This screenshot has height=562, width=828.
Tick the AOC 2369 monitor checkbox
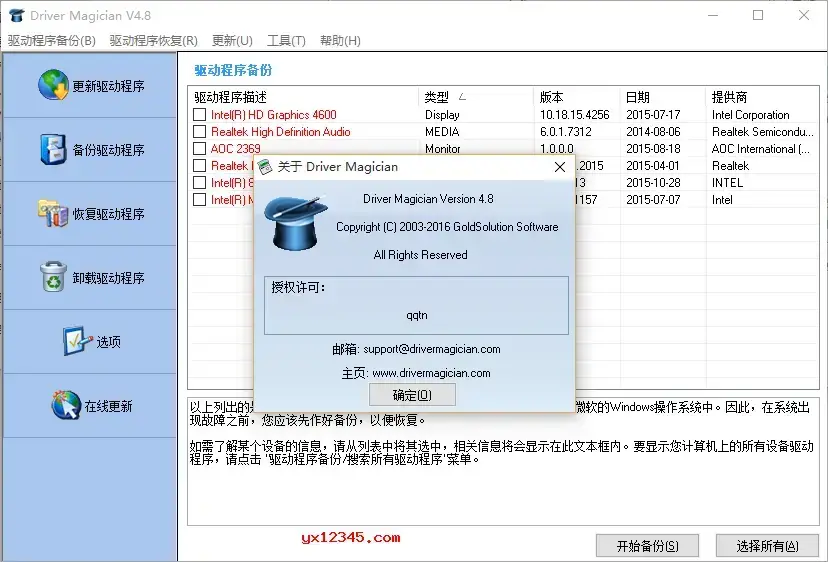coord(200,148)
